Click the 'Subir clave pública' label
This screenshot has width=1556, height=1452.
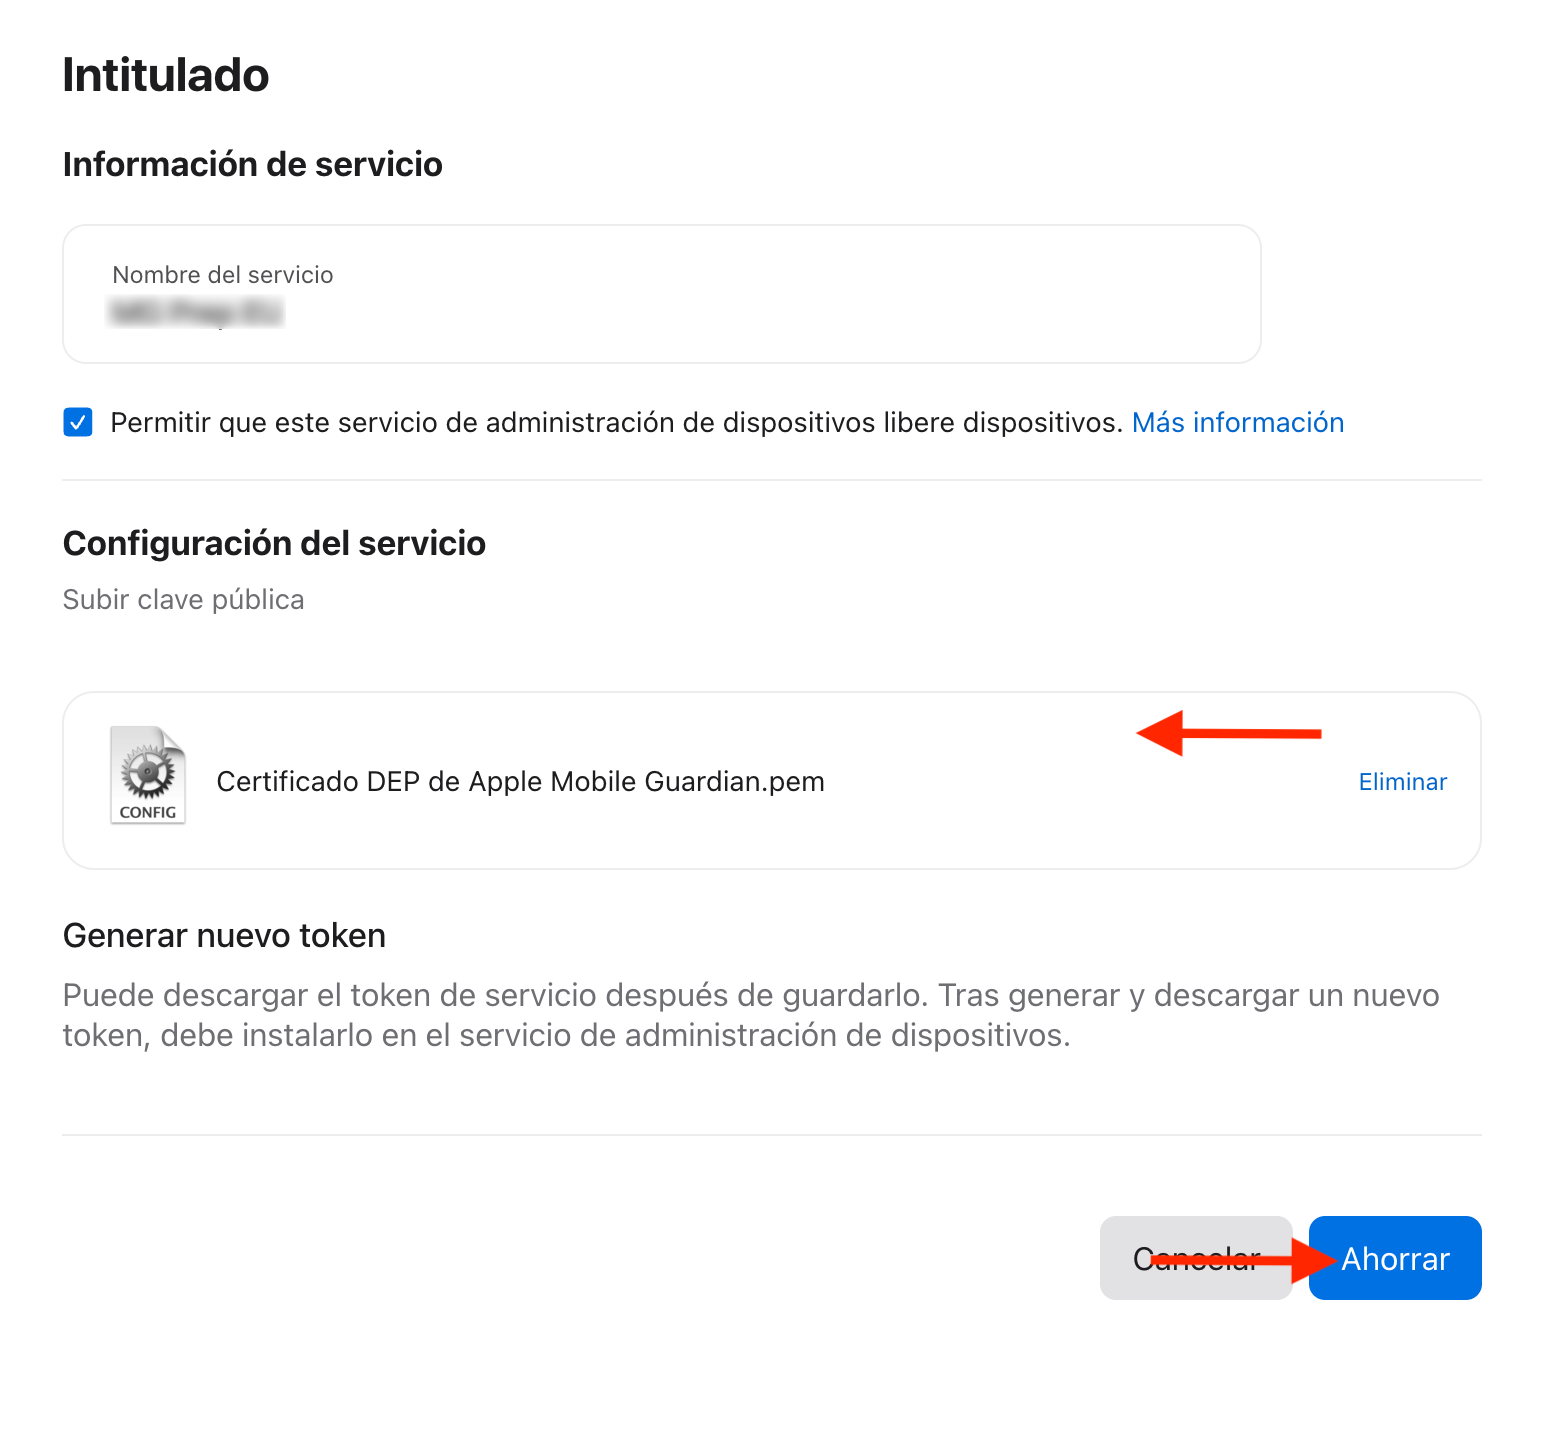183,600
